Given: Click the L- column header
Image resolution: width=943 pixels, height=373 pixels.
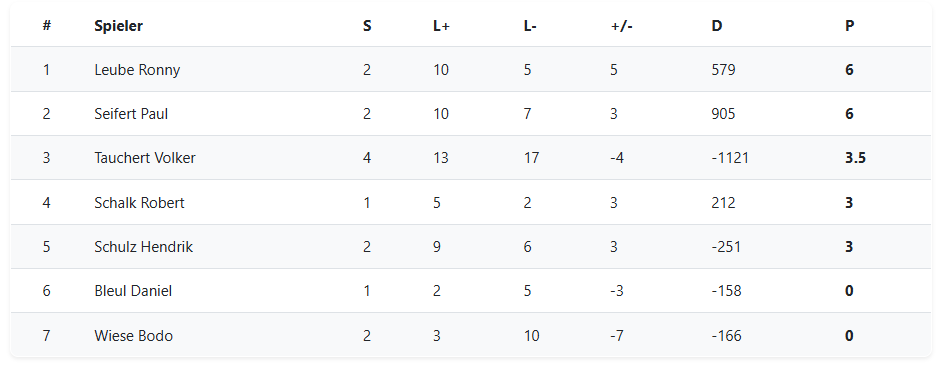Looking at the screenshot, I should [530, 26].
